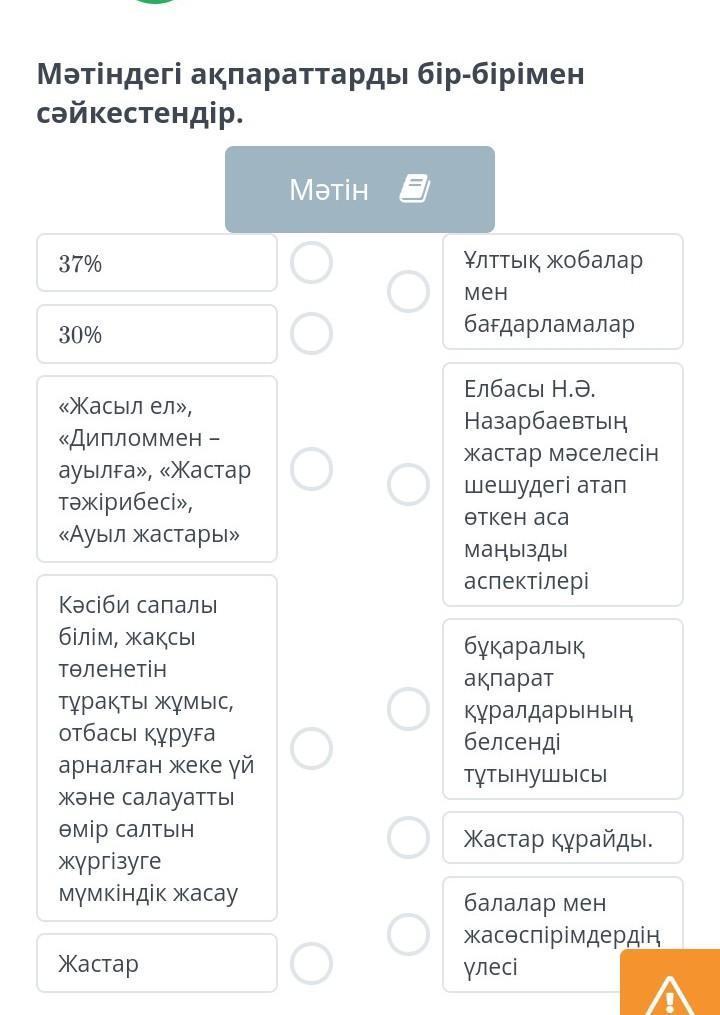
Task: Select circle beside Ұлттық жобалар мен бағдарламалар
Action: [409, 291]
